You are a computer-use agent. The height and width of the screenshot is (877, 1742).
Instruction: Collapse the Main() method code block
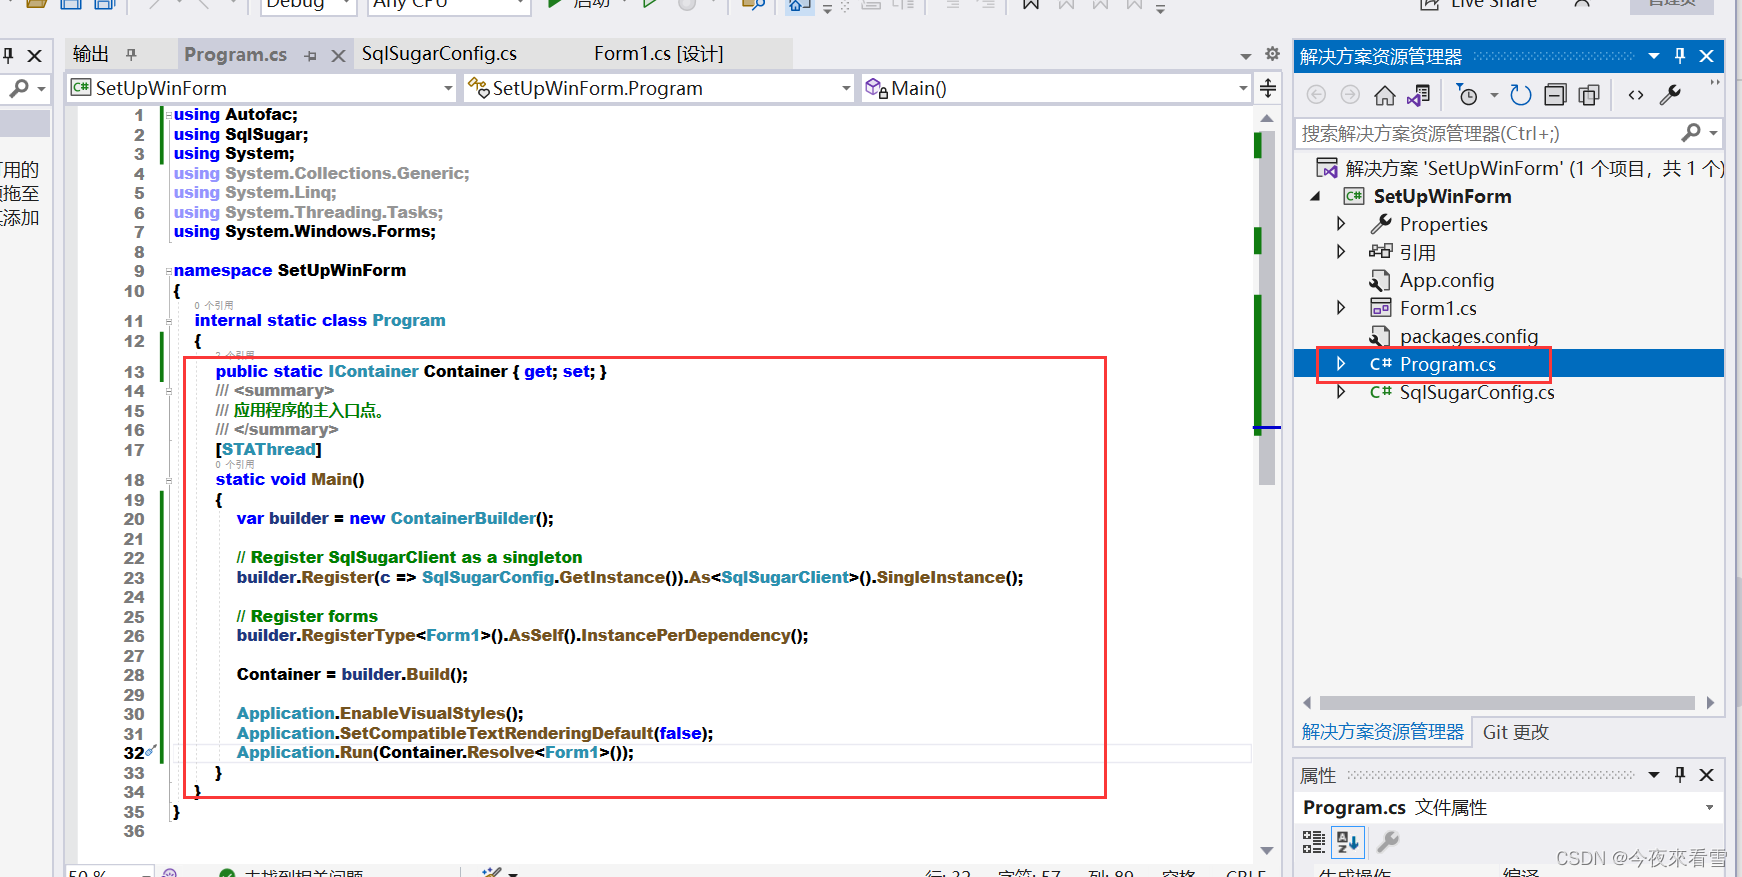168,480
